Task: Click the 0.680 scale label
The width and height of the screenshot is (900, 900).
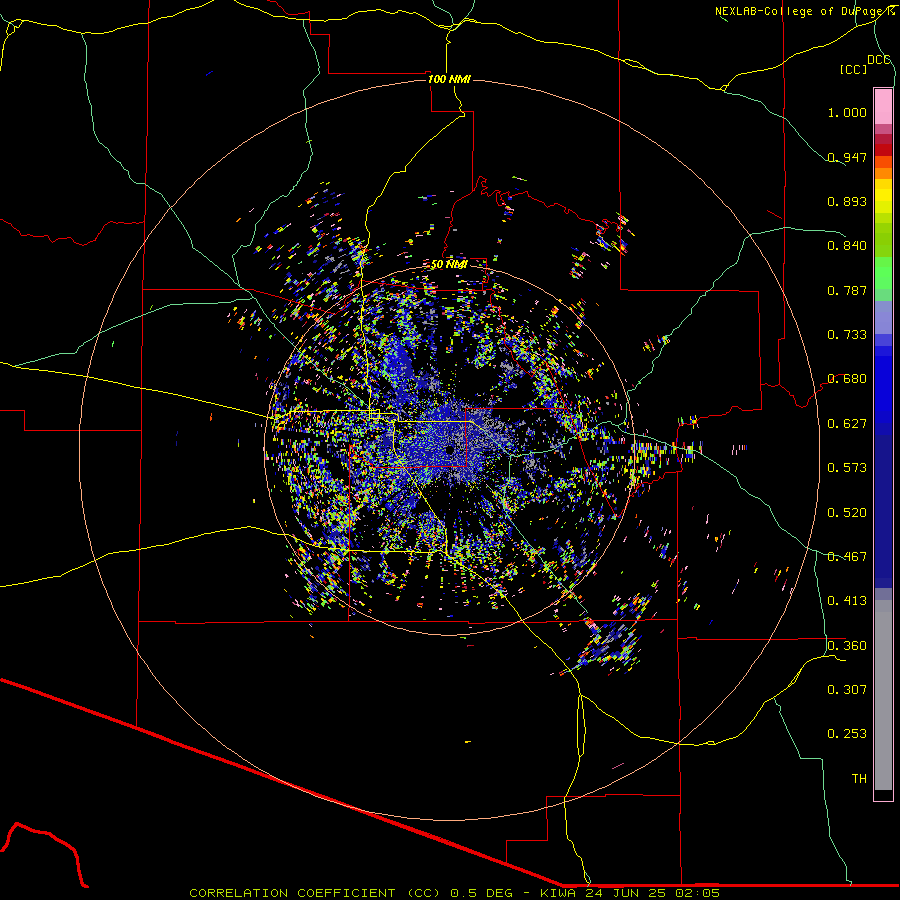Action: pyautogui.click(x=847, y=379)
